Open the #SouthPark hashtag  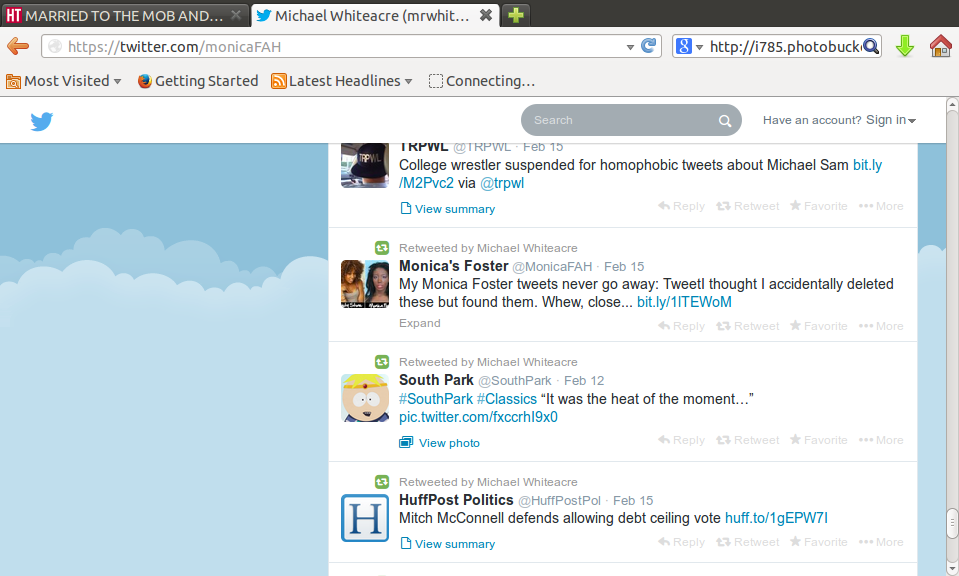click(x=436, y=399)
